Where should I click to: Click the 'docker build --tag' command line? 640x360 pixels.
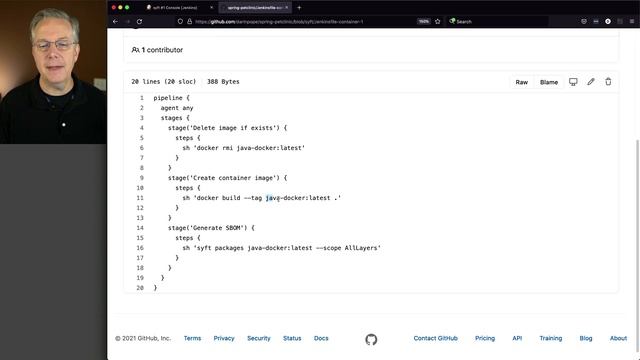pyautogui.click(x=262, y=198)
